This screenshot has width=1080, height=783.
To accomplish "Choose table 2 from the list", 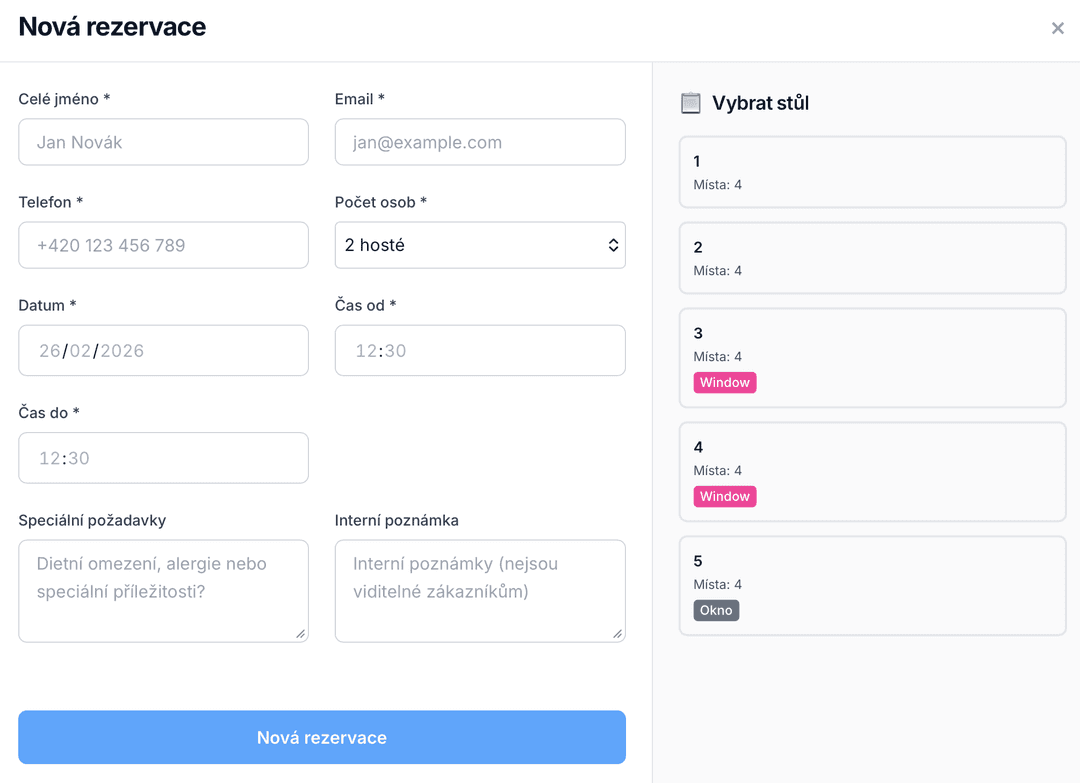I will [x=872, y=258].
